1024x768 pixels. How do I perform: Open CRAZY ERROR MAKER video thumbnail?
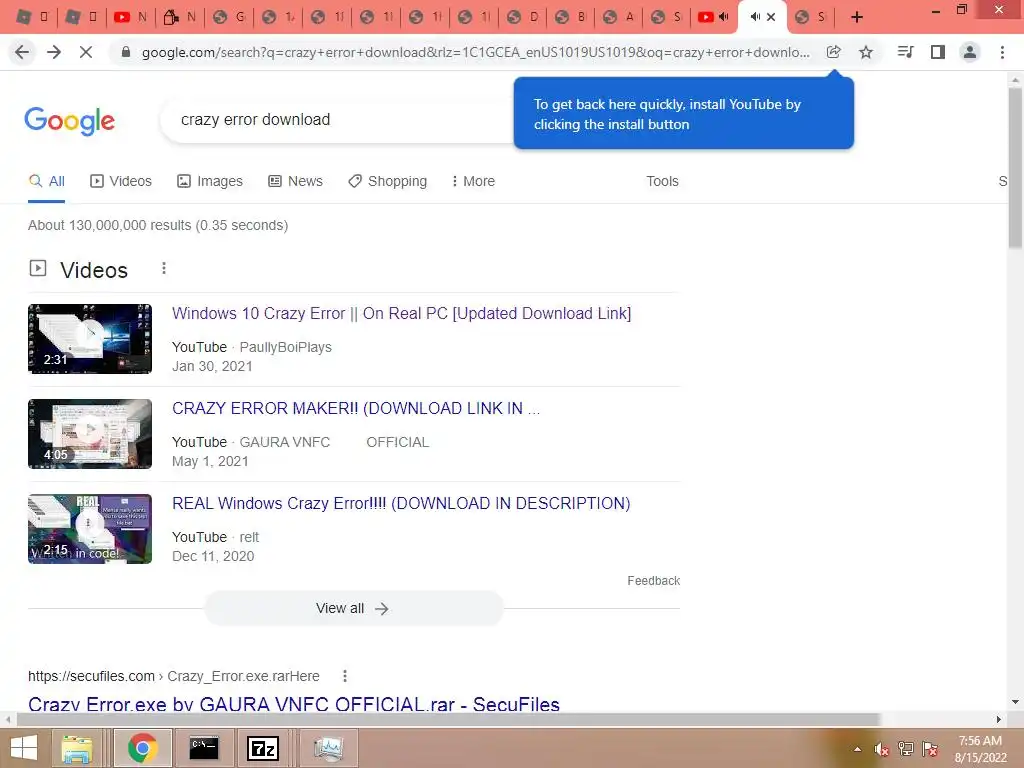(x=90, y=434)
